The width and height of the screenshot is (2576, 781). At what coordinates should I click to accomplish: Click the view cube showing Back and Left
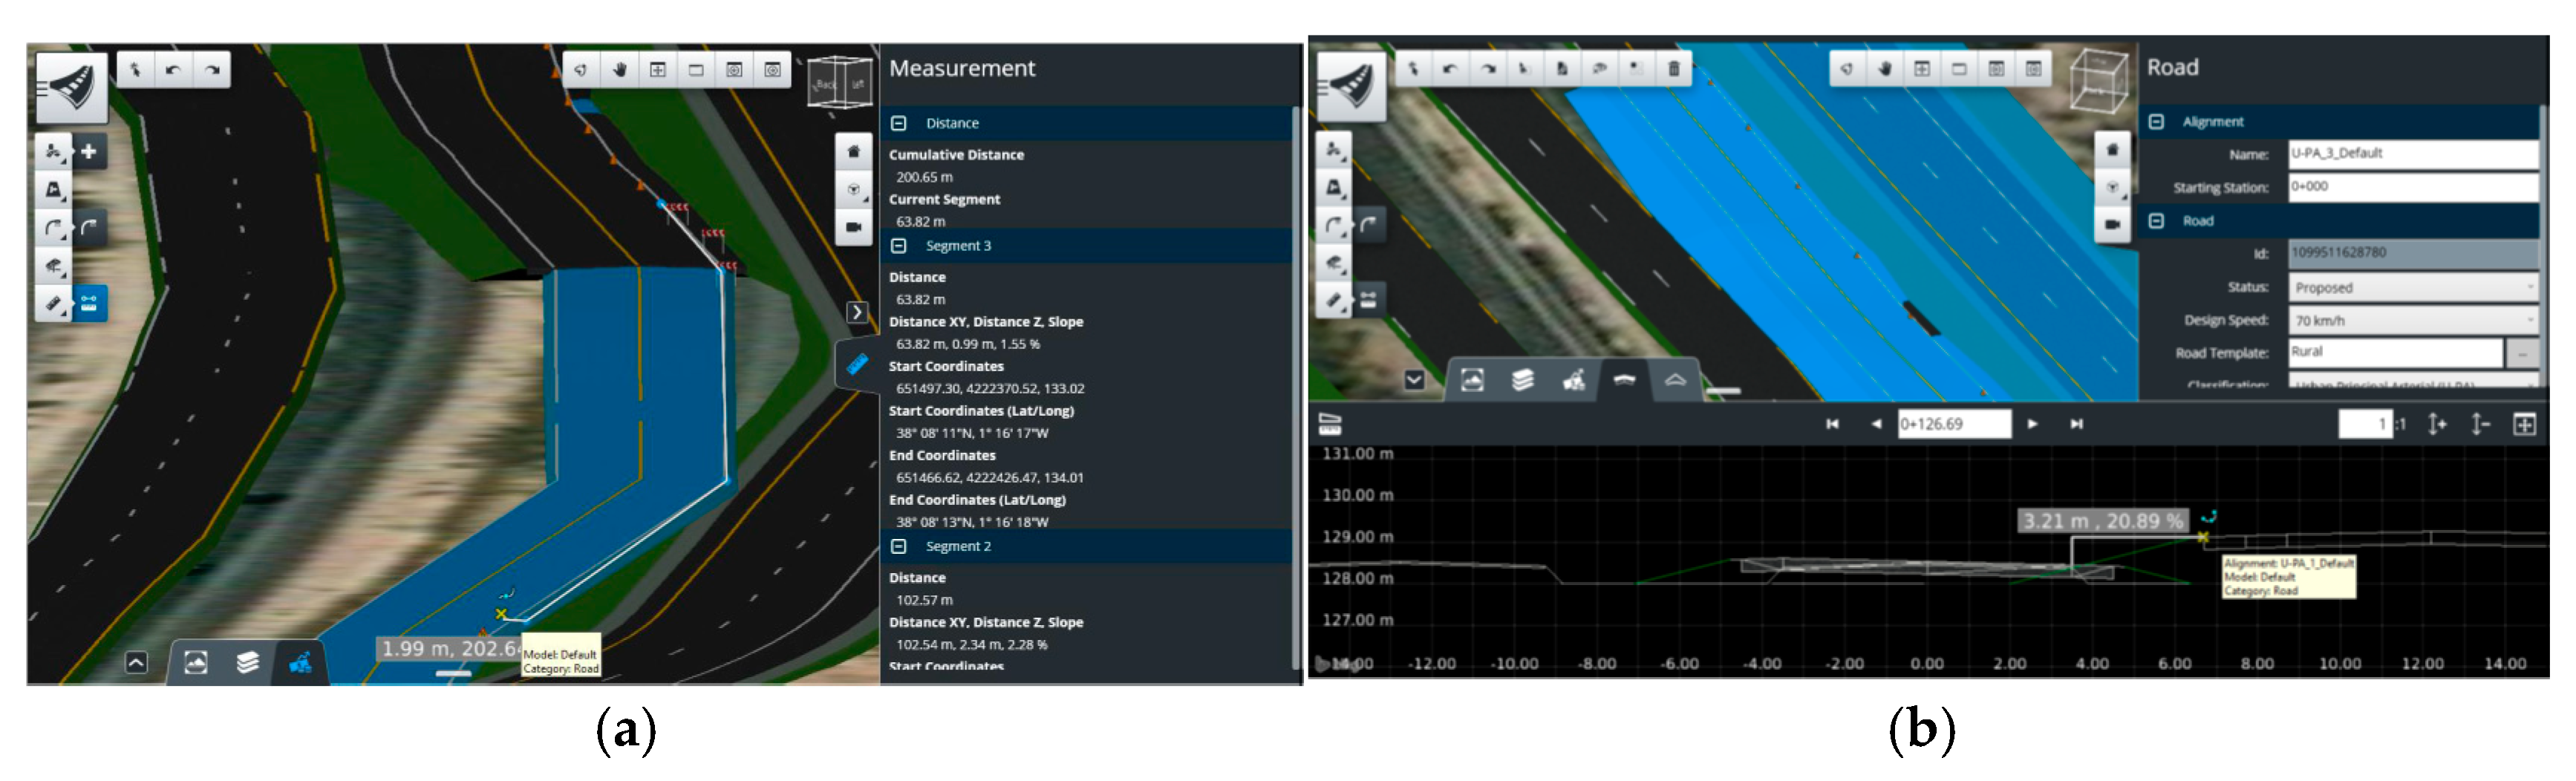pos(839,84)
